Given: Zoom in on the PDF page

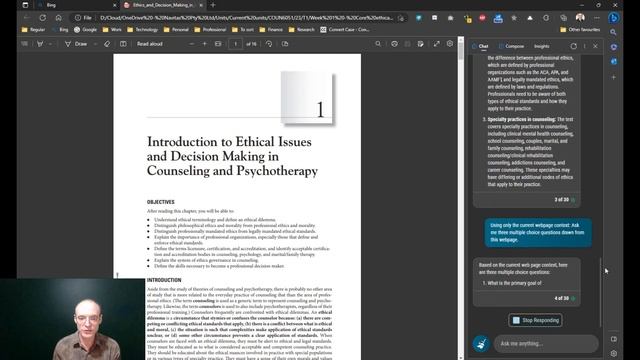Looking at the screenshot, I should pos(204,44).
